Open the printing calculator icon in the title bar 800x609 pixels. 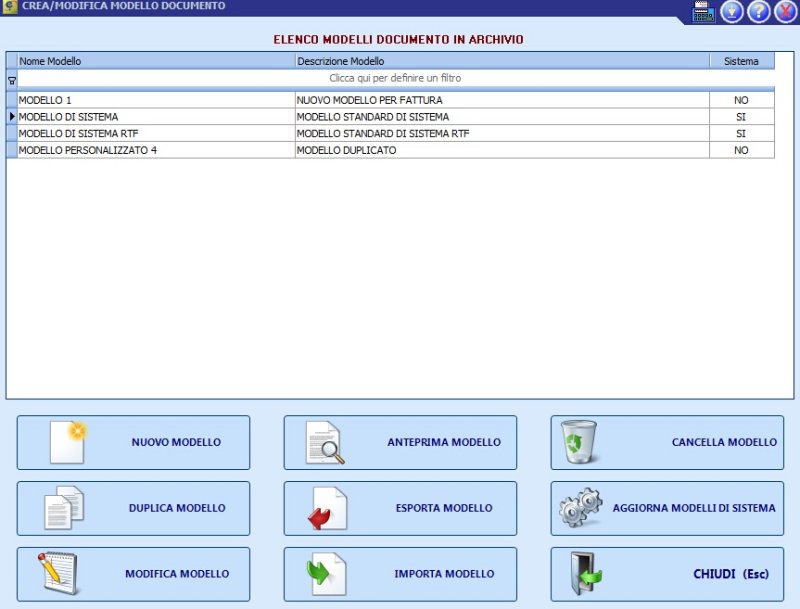(x=703, y=12)
